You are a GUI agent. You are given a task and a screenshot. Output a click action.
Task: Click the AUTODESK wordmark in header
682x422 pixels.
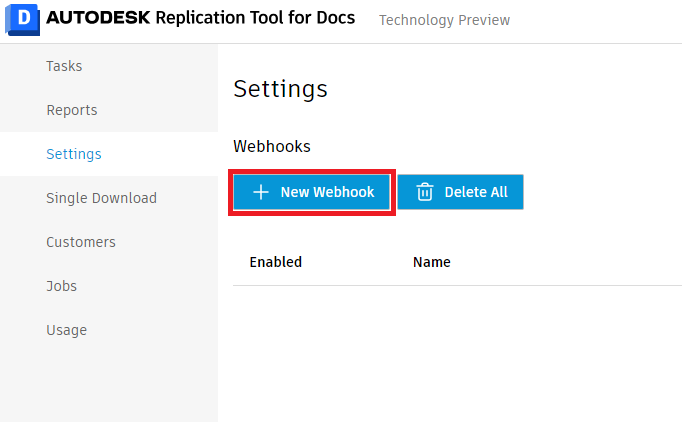tap(96, 19)
